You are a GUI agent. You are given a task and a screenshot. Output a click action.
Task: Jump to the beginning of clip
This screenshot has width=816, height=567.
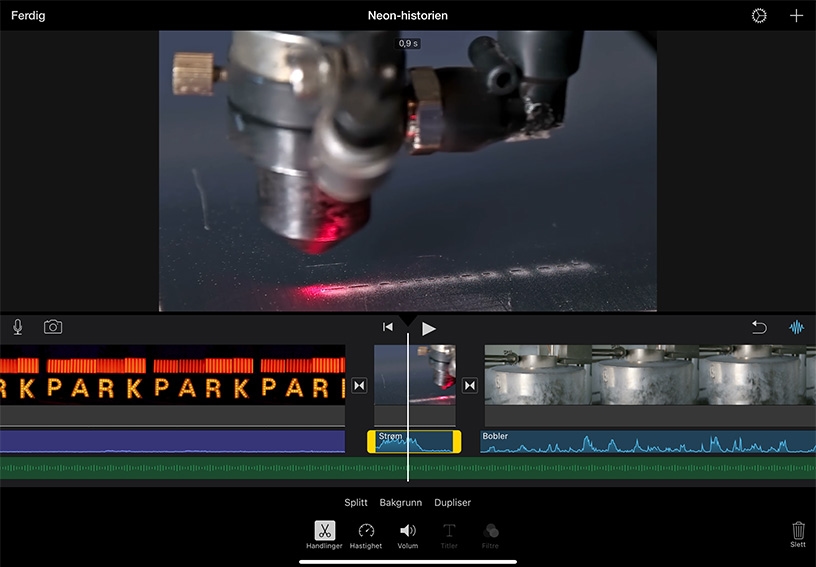pyautogui.click(x=388, y=327)
